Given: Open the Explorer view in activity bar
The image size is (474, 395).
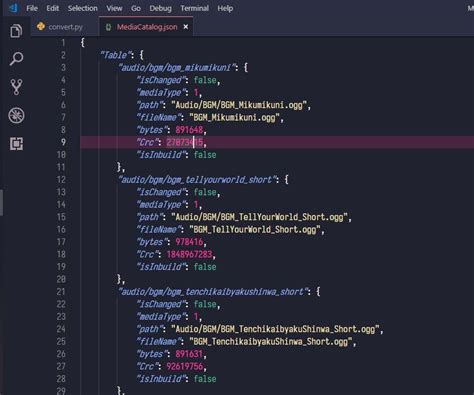Looking at the screenshot, I should click(x=16, y=31).
